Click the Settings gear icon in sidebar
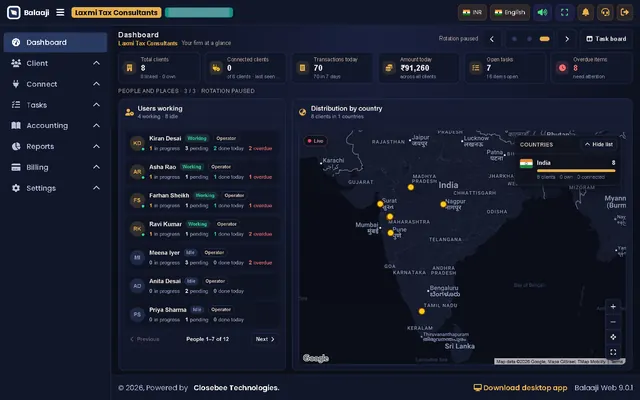The width and height of the screenshot is (640, 400). click(x=16, y=188)
